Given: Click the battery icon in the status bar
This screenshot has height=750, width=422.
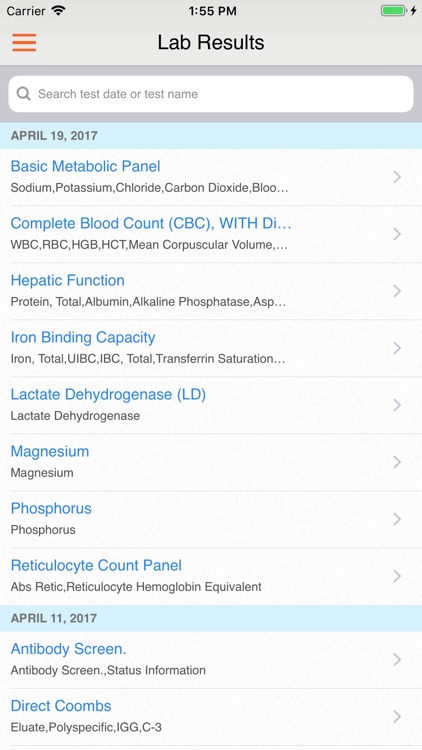Looking at the screenshot, I should tap(394, 11).
